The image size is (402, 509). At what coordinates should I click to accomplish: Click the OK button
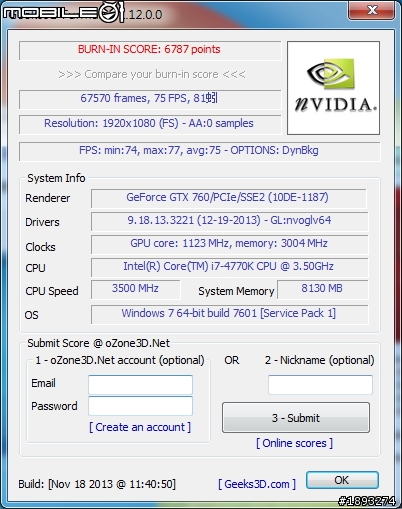point(342,480)
